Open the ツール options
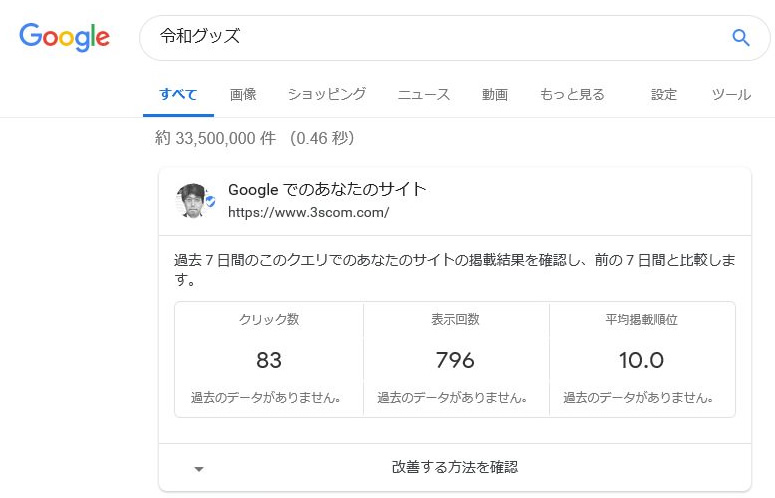775x498 pixels. tap(731, 95)
